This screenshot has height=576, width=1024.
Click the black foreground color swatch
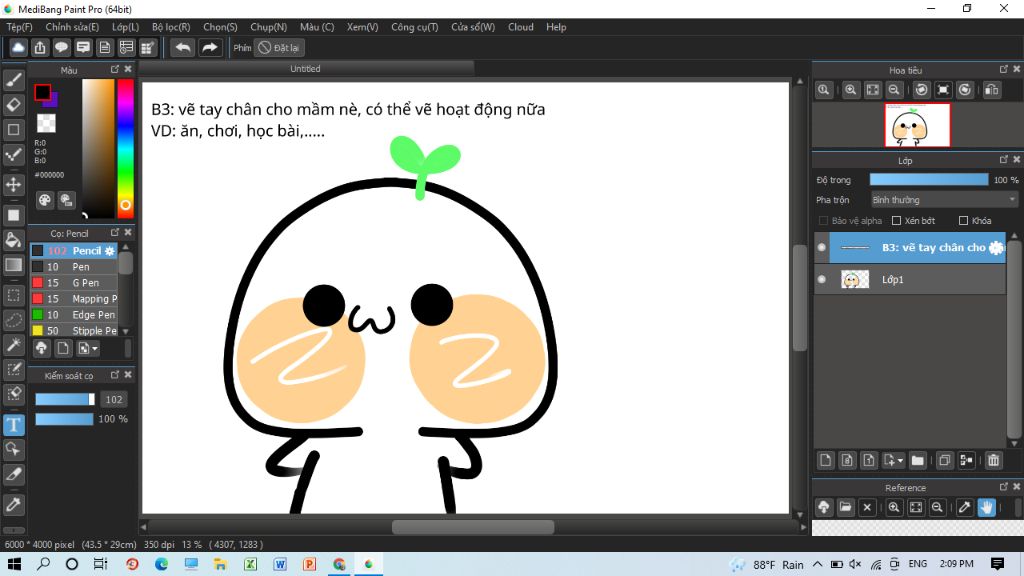[42, 92]
